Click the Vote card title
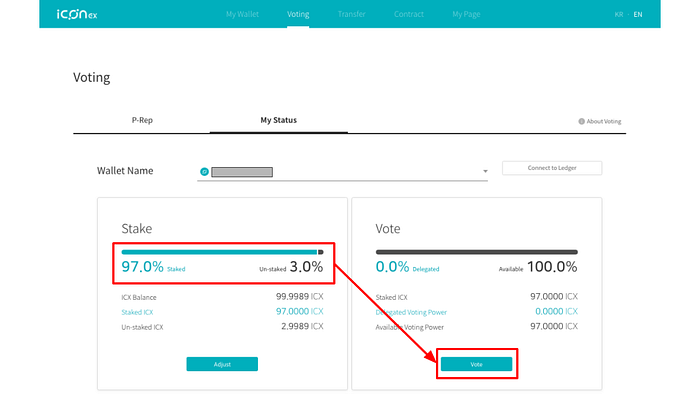 388,228
